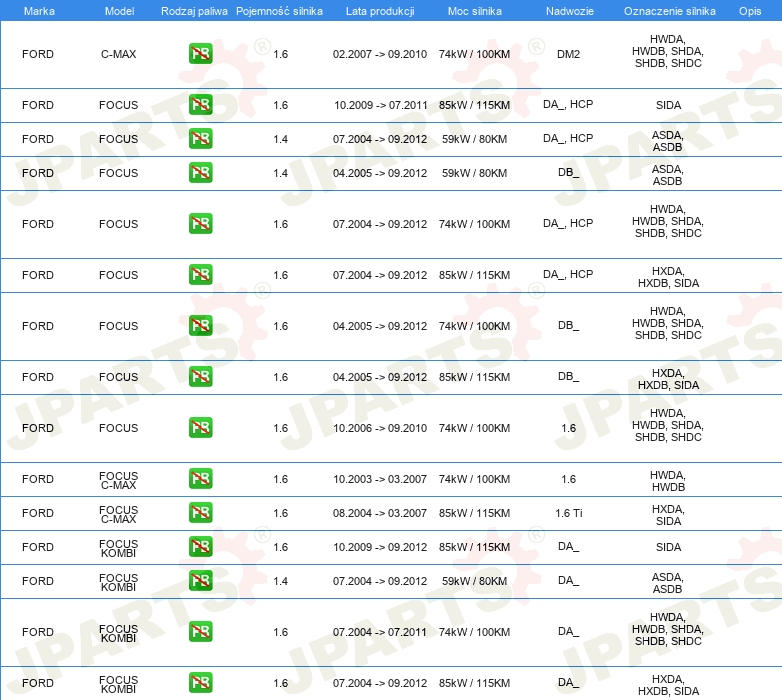Screen dimensions: 782x700
Task: Click fuel icon for Focus Kombi 07.2004 -> 07.2011 row
Action: click(200, 632)
